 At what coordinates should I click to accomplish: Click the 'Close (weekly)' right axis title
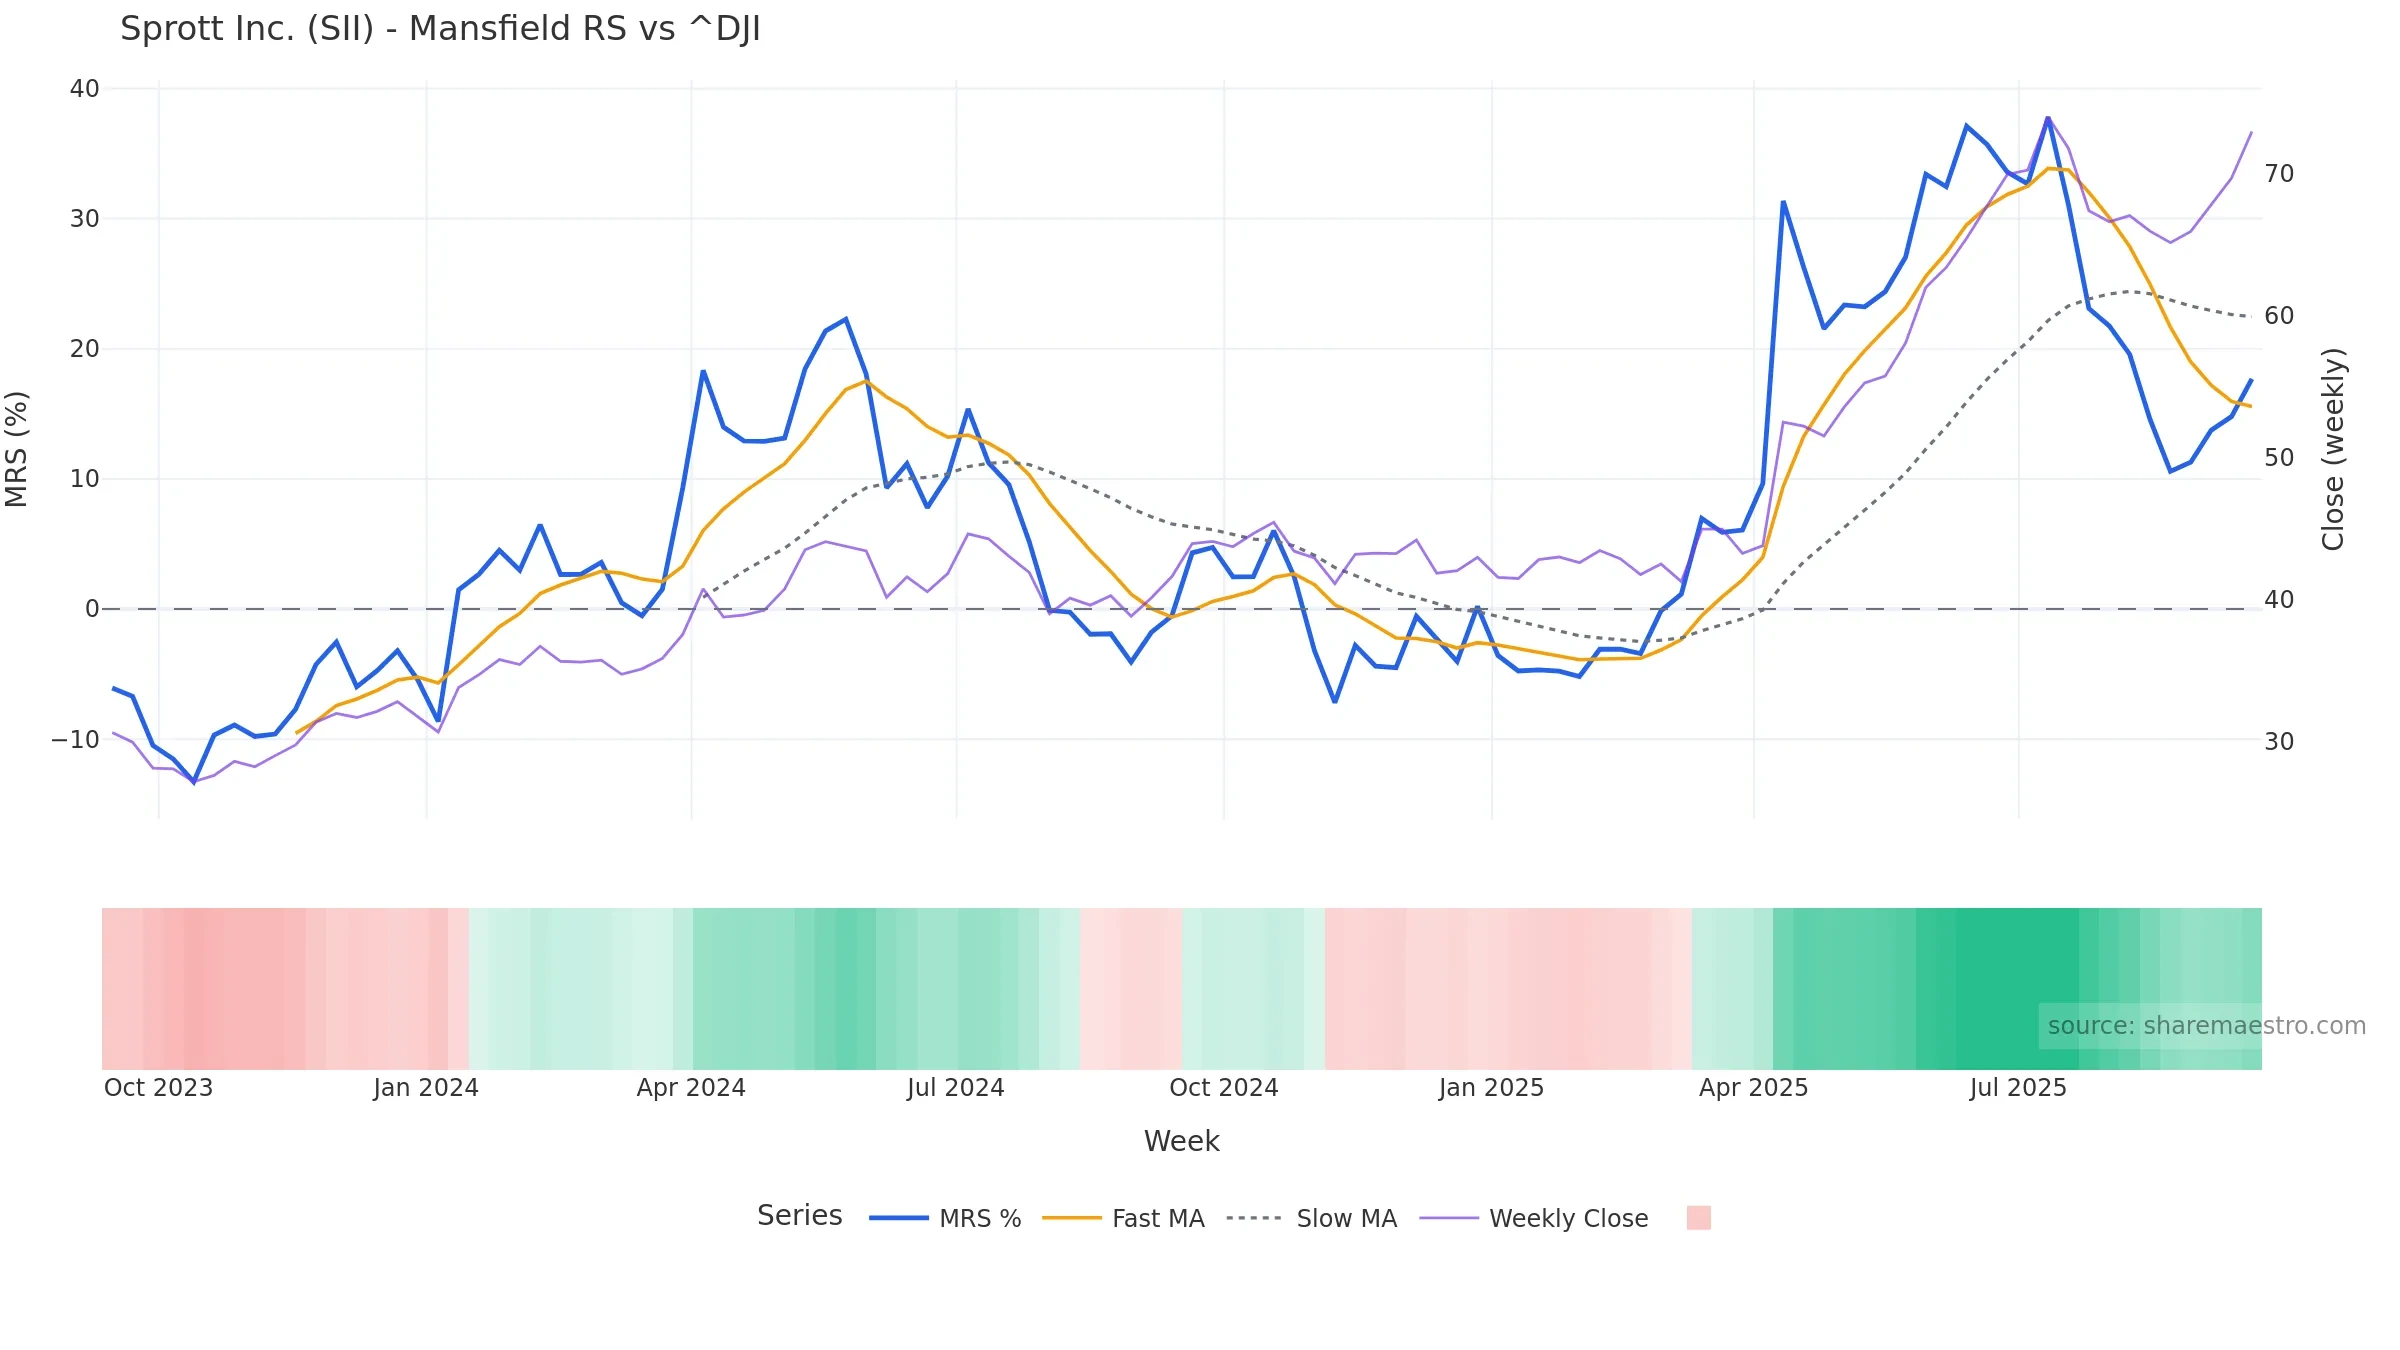click(2333, 449)
